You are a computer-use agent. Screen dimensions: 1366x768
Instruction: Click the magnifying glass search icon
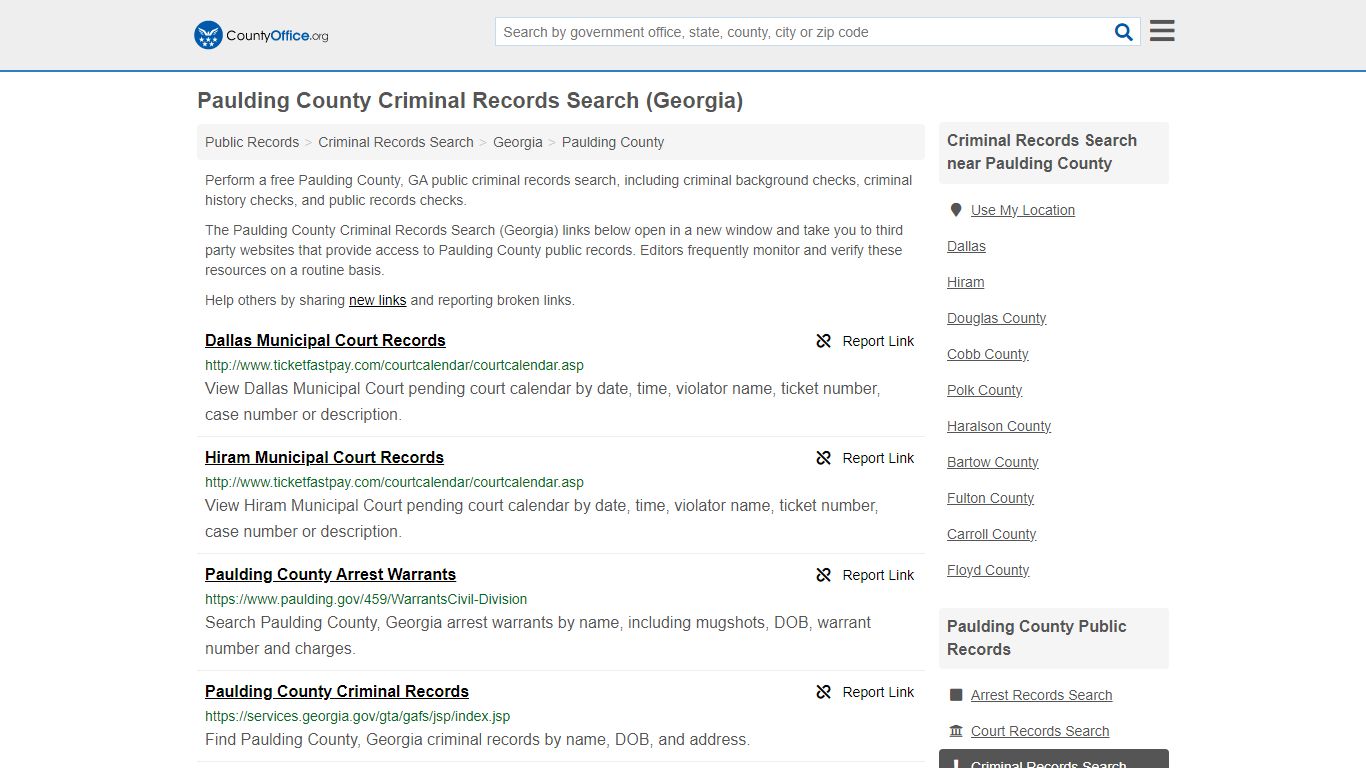(1123, 32)
